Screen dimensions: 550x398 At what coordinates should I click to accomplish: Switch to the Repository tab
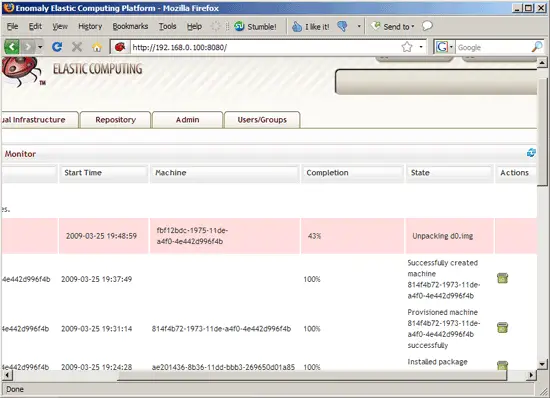[x=115, y=120]
